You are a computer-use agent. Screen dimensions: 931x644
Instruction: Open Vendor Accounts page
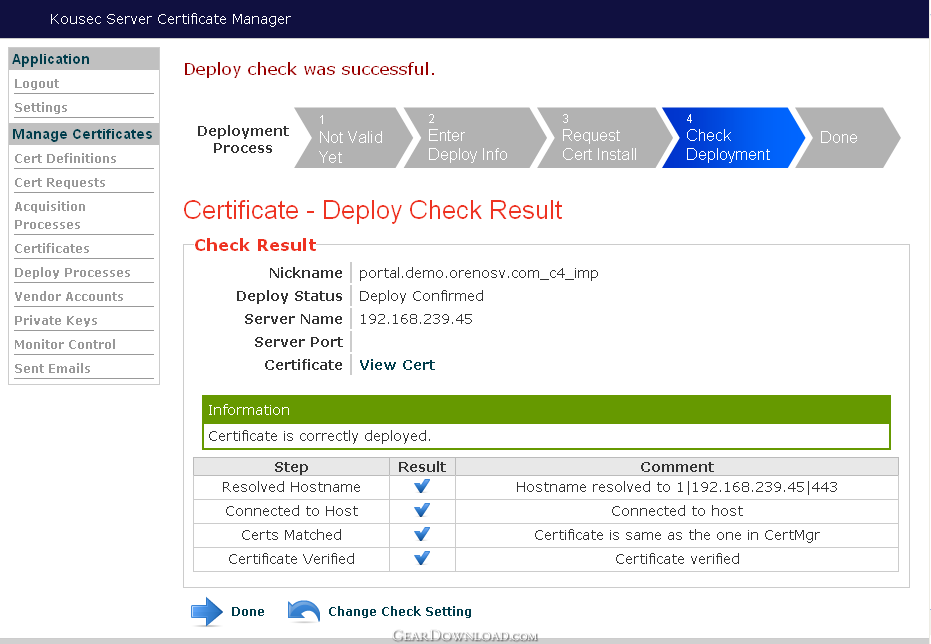(69, 296)
